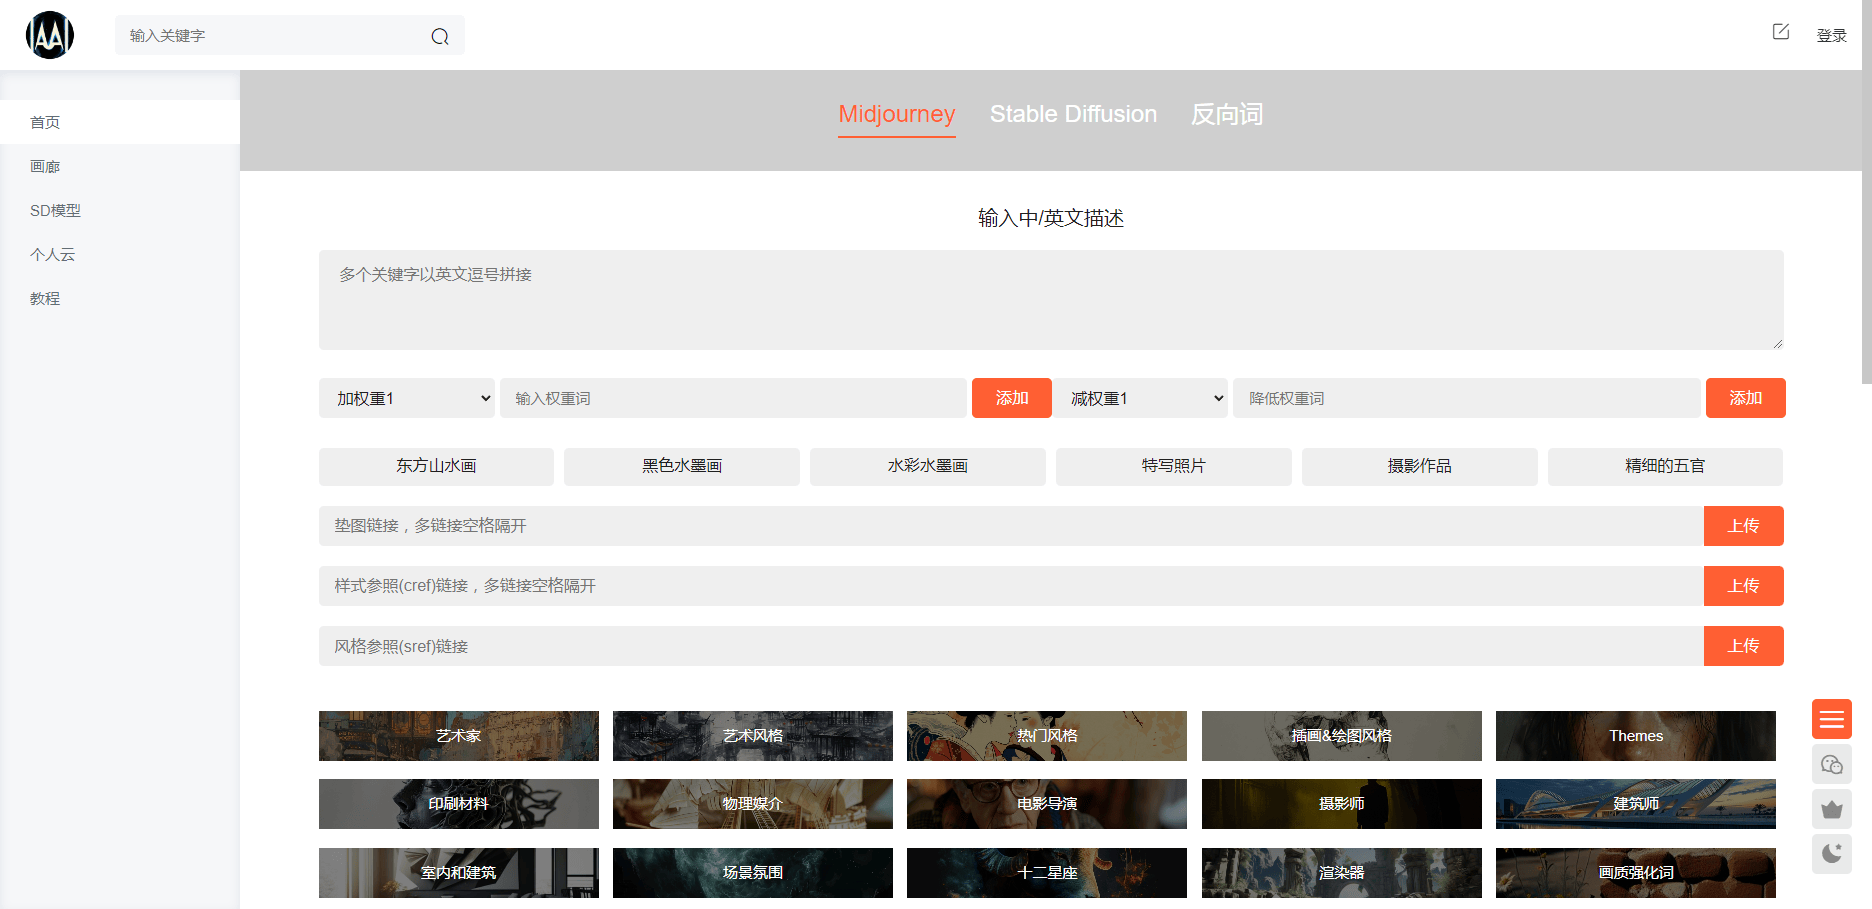Screen dimensions: 1872x909
Task: Click the search magnifier icon
Action: tap(440, 37)
